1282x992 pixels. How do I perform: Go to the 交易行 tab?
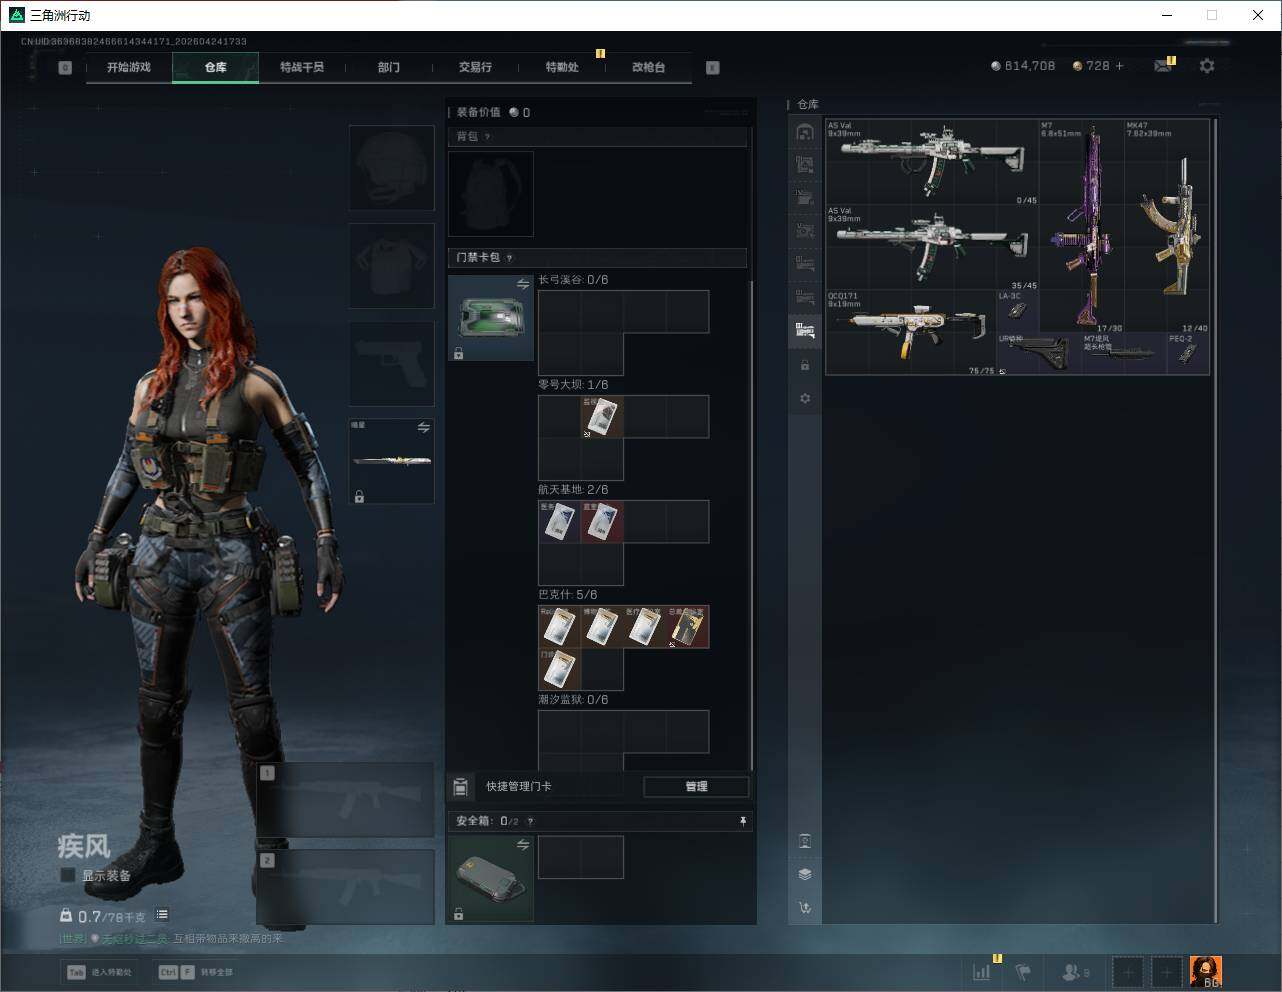[x=475, y=67]
